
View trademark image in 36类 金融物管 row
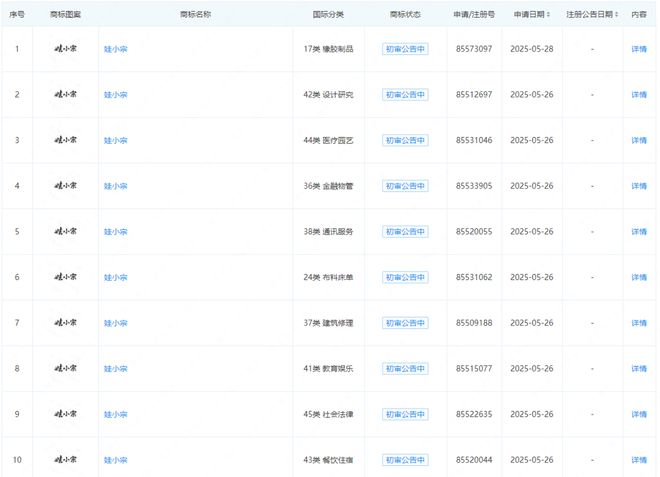click(65, 186)
